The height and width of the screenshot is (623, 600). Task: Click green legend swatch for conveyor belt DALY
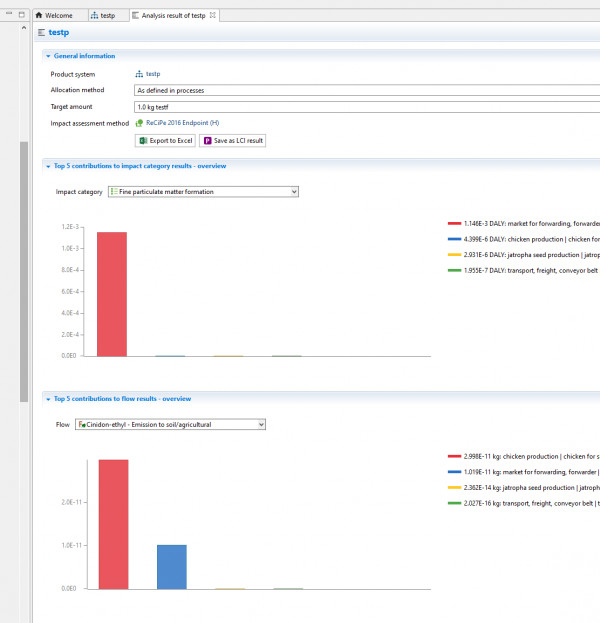[x=454, y=270]
